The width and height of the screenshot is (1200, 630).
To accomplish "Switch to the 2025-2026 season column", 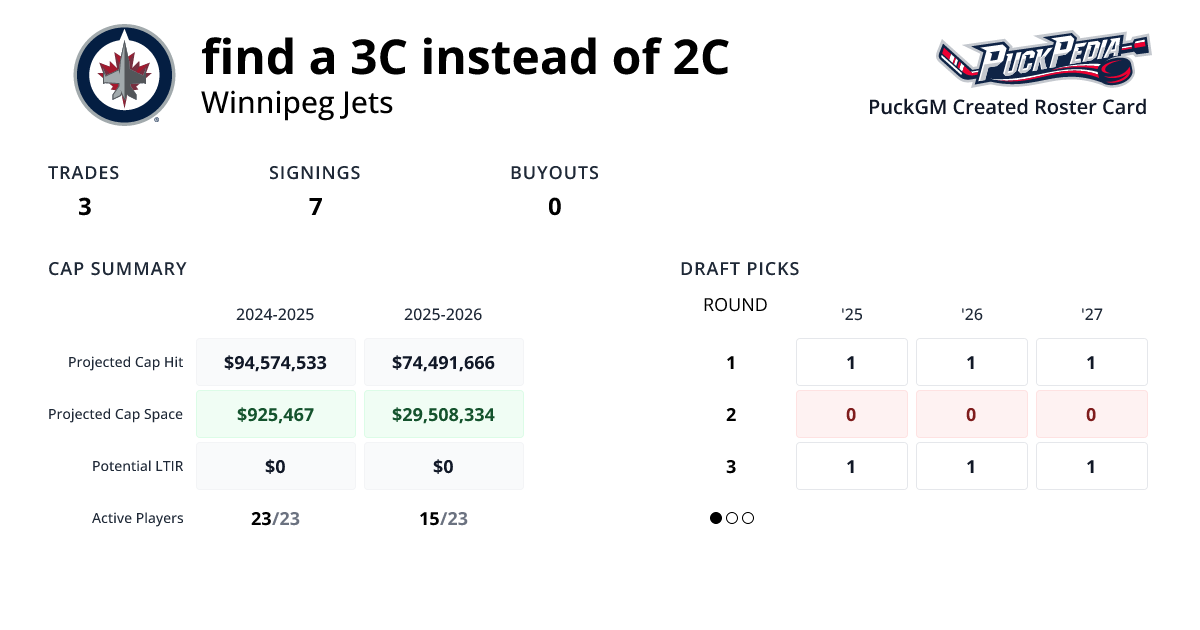I will pos(444,314).
